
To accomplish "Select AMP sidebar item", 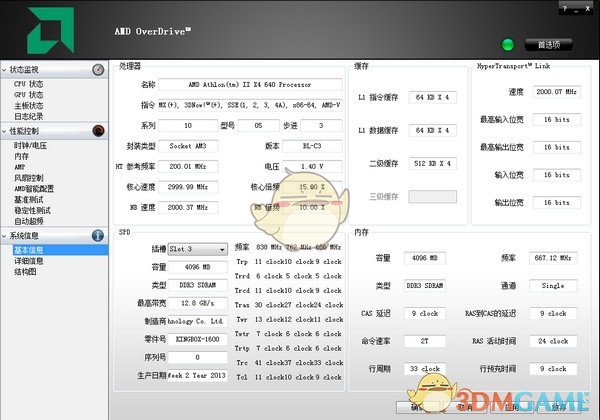I will point(20,167).
